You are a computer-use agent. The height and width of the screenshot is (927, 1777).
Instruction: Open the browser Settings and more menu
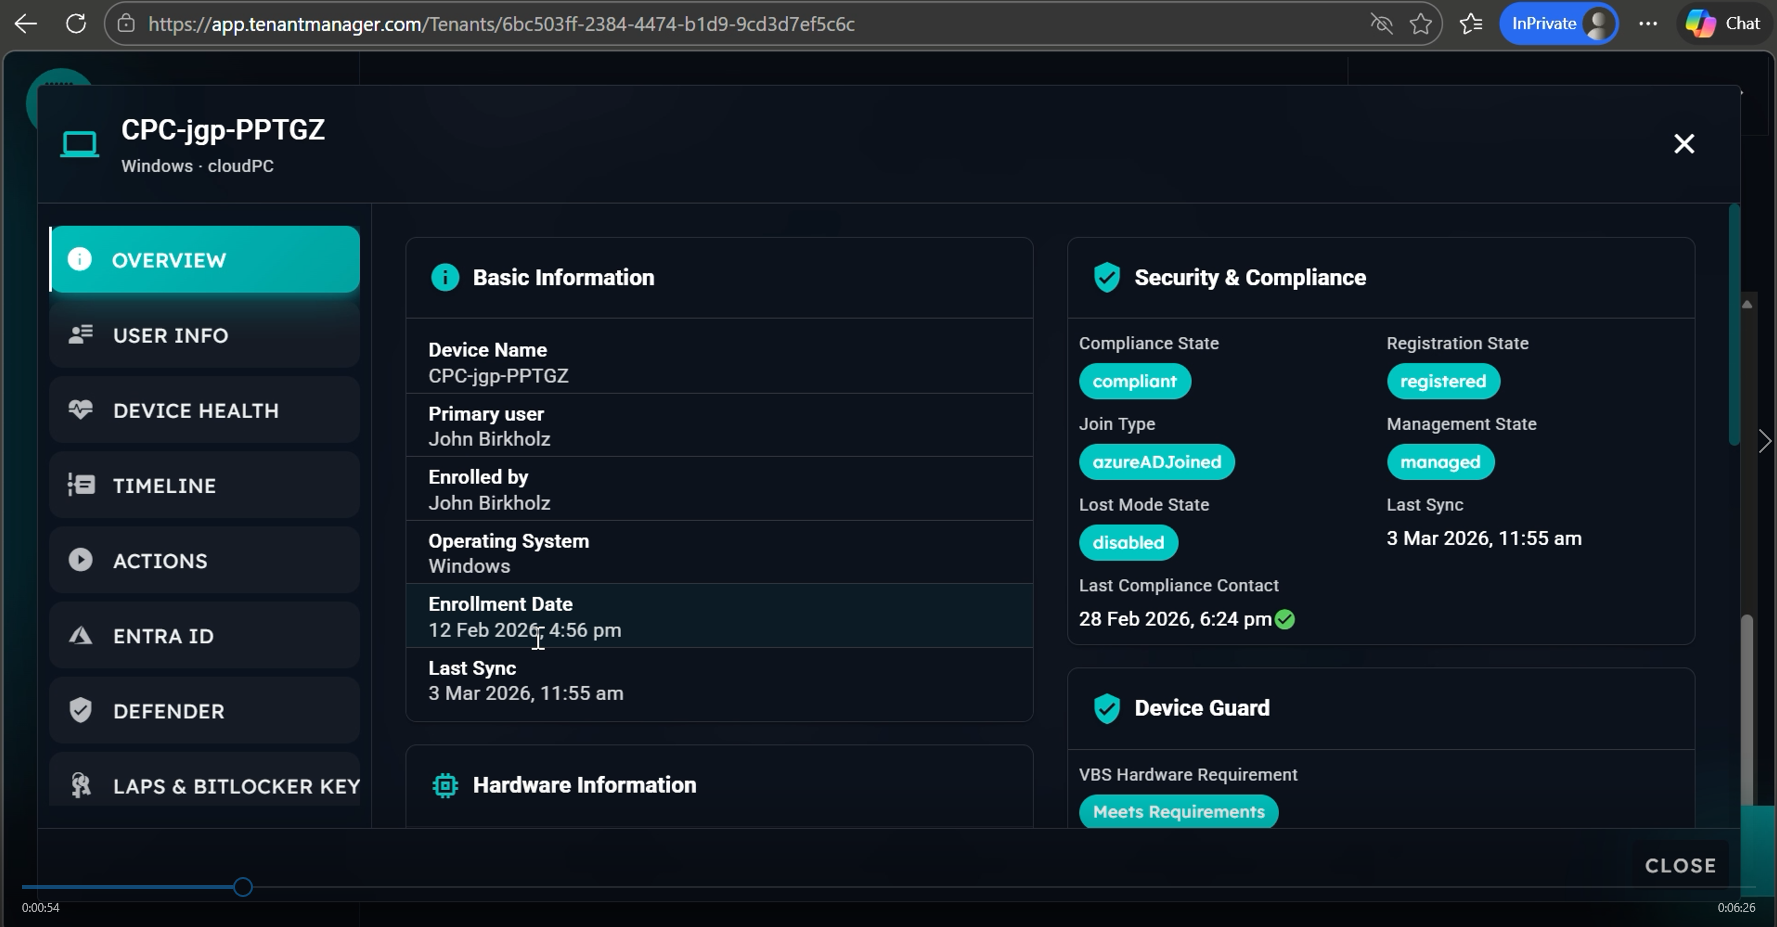1648,24
